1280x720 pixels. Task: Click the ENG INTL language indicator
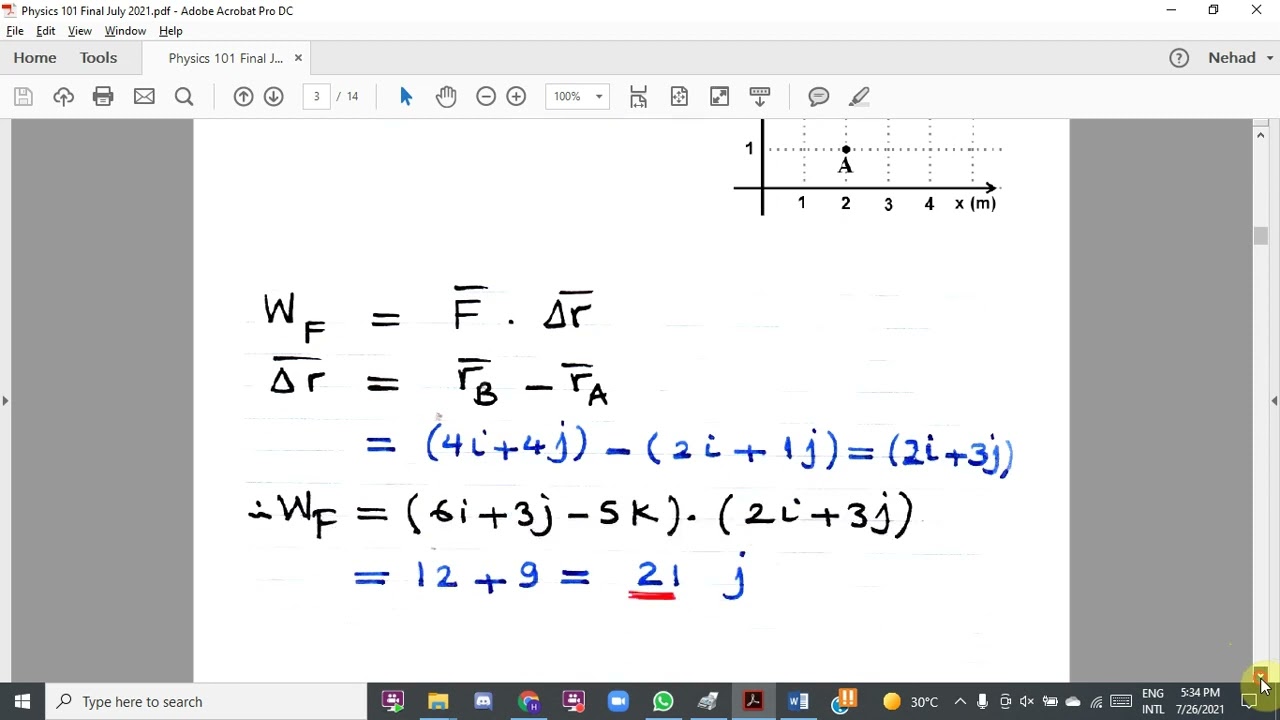click(x=1153, y=701)
